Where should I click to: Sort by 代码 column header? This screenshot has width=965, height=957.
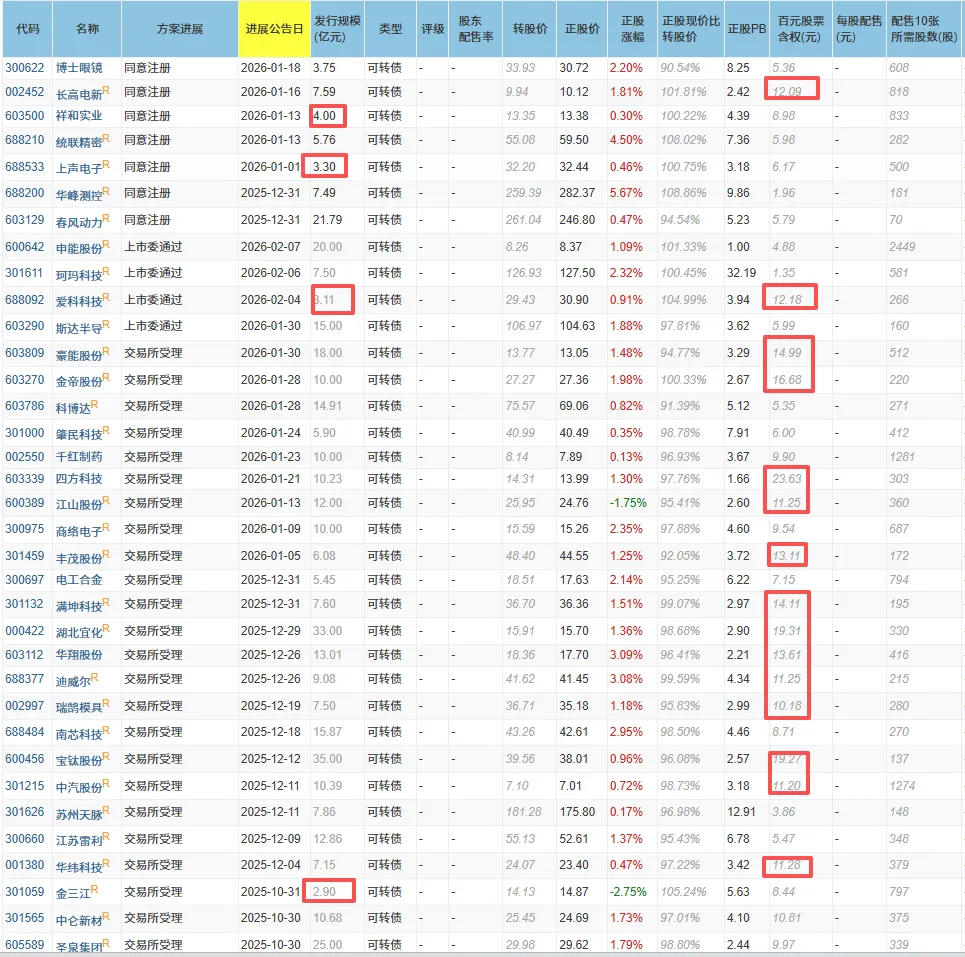[x=28, y=29]
